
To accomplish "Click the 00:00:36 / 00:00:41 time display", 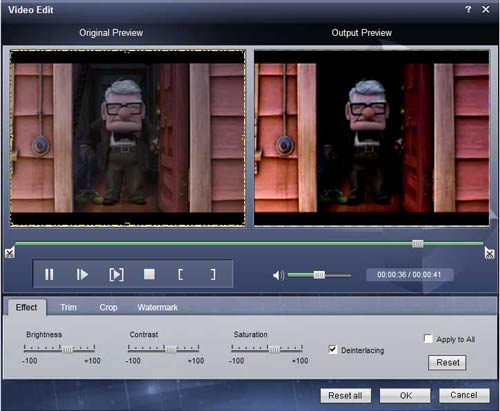I will (x=409, y=275).
